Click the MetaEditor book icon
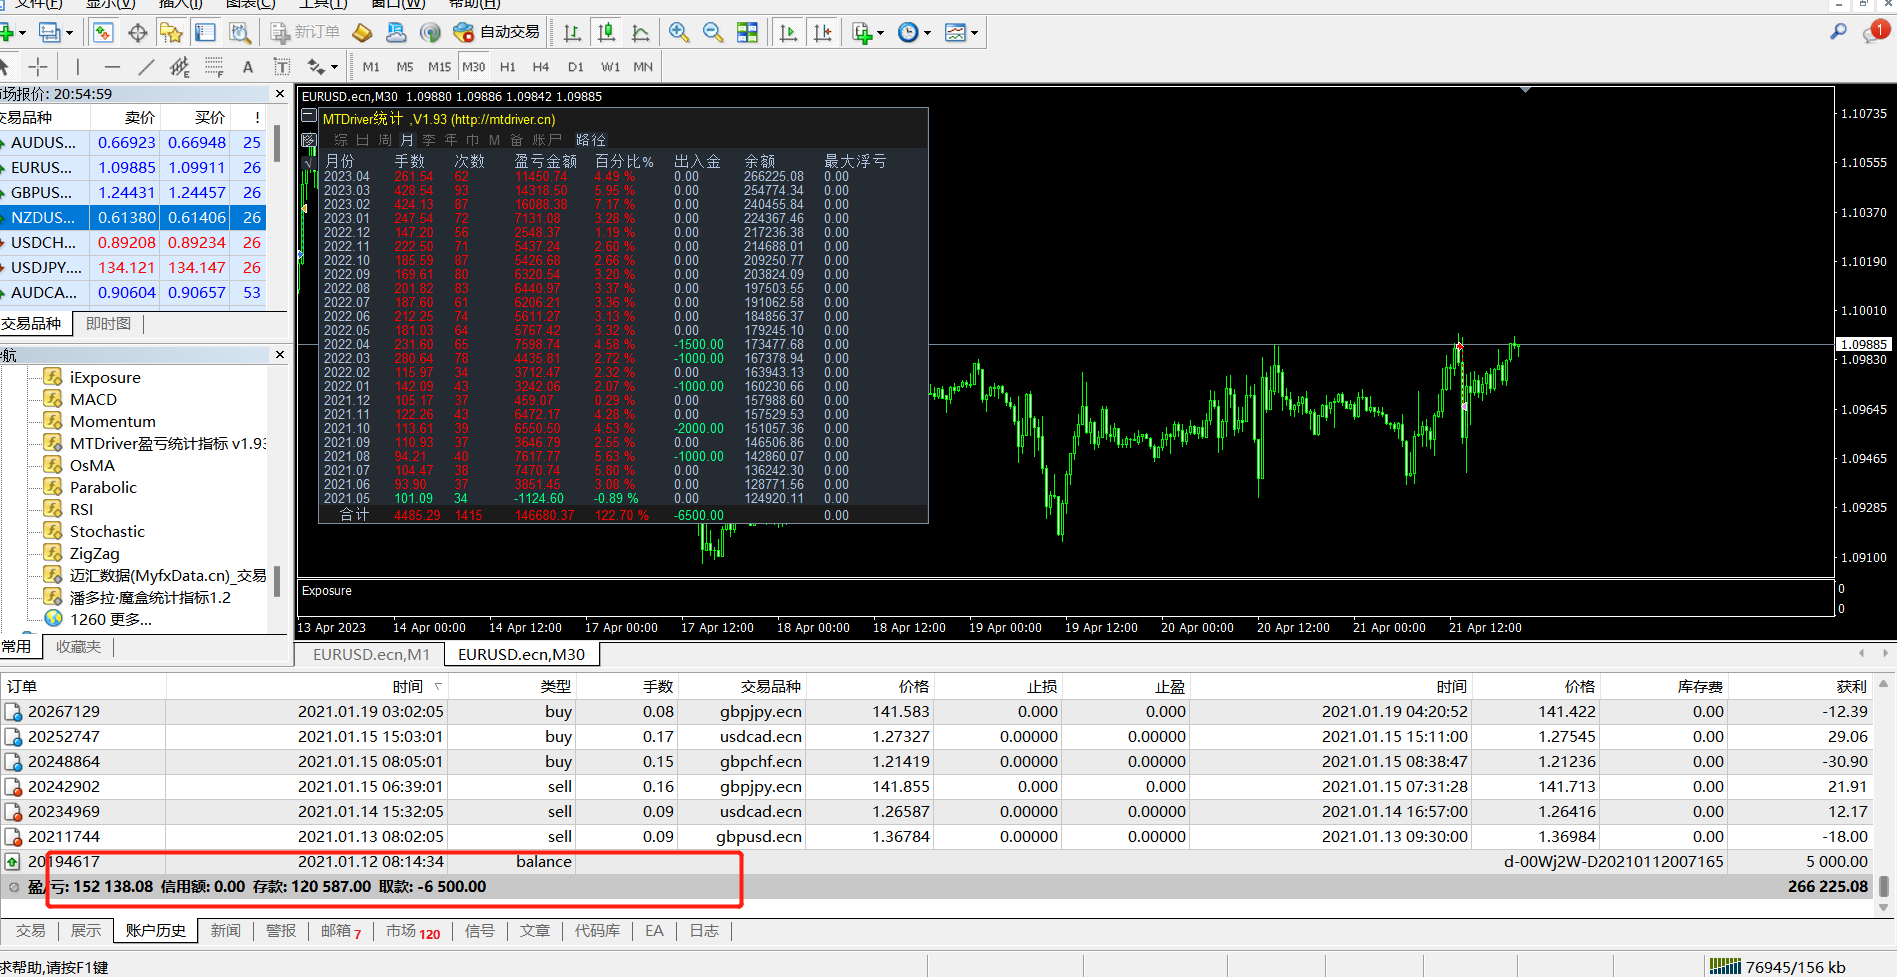Screen dimensions: 1897x977 pyautogui.click(x=362, y=33)
